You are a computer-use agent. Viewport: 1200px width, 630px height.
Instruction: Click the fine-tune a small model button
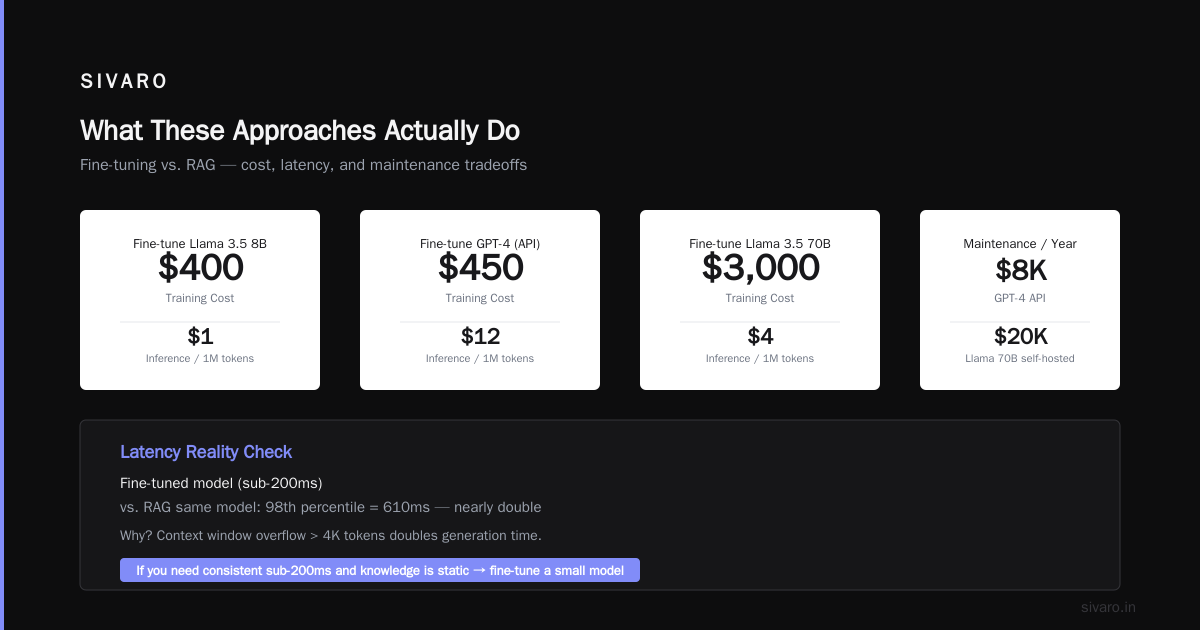pyautogui.click(x=380, y=570)
